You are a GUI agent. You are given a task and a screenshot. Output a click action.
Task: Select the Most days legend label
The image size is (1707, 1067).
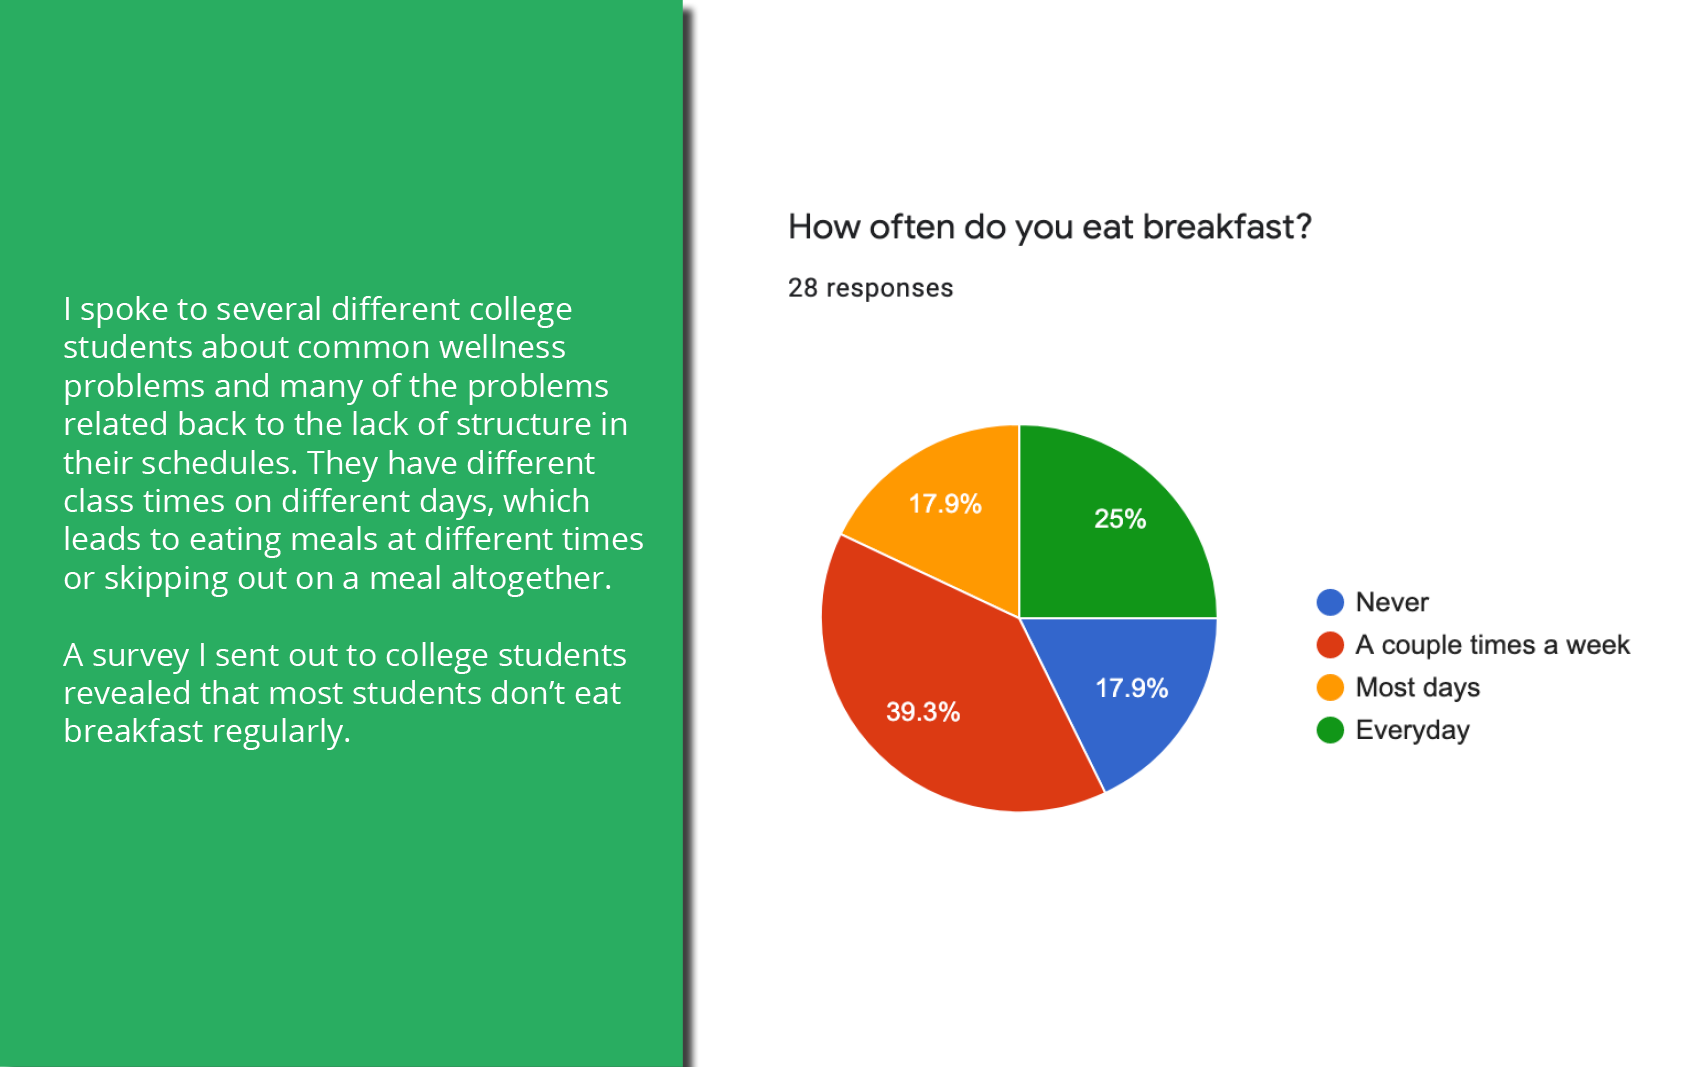pos(1417,688)
